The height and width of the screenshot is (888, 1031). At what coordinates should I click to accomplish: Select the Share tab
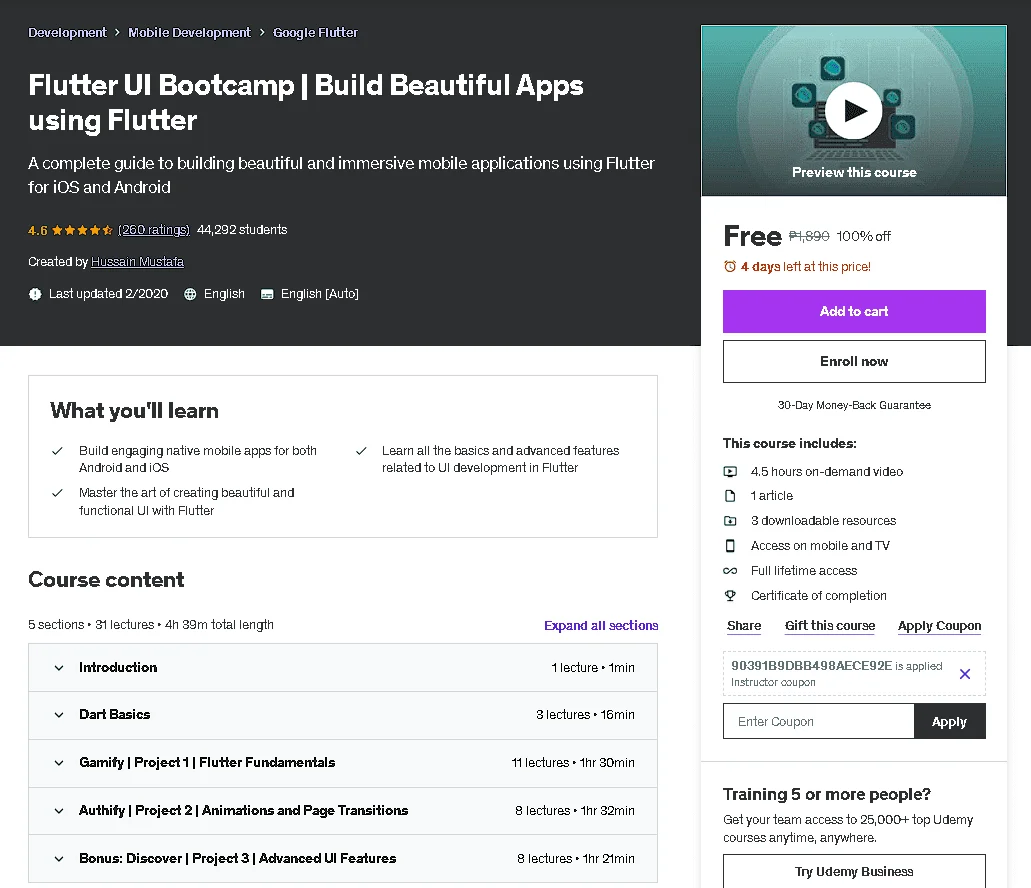[x=744, y=626]
